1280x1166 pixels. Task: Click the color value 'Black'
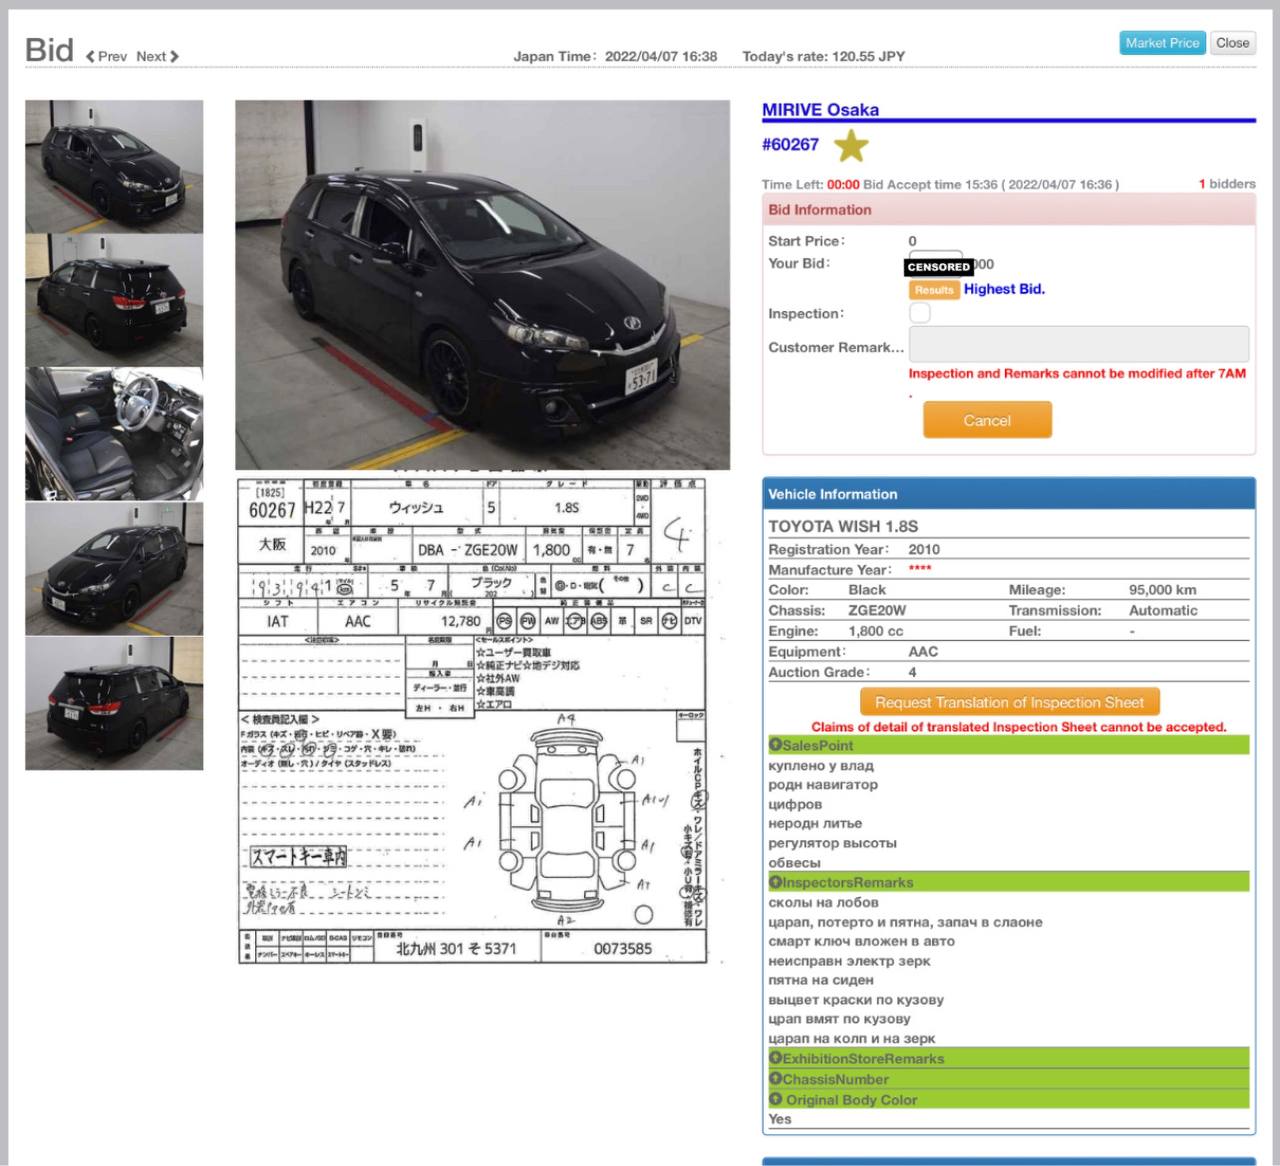click(x=867, y=590)
